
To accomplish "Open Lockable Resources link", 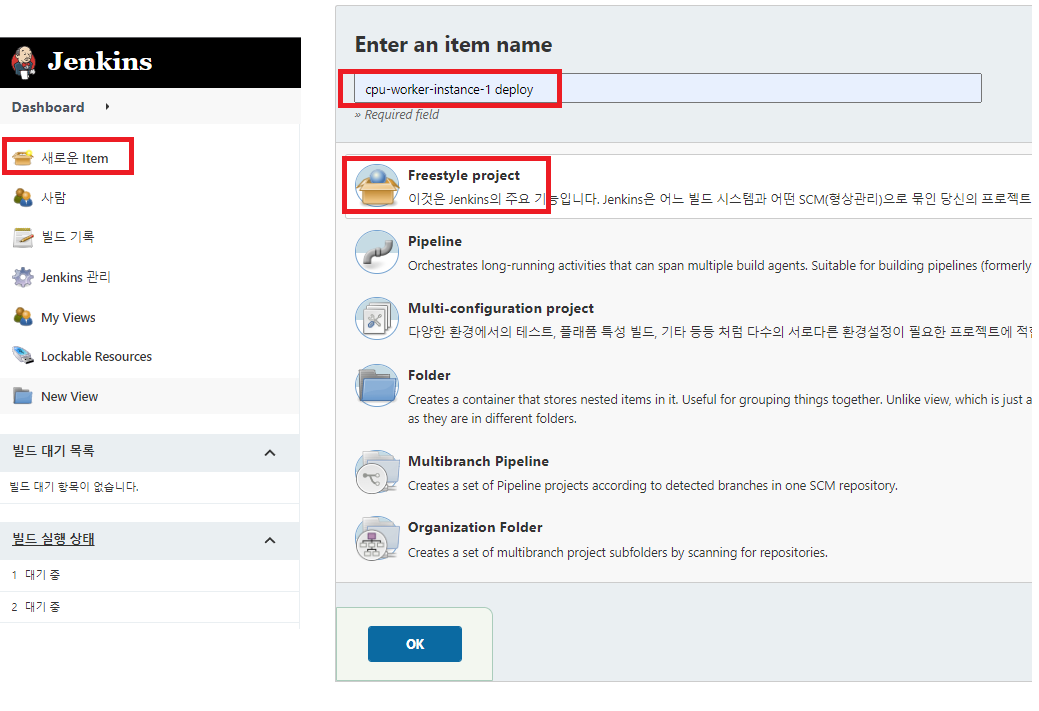I will tap(96, 356).
